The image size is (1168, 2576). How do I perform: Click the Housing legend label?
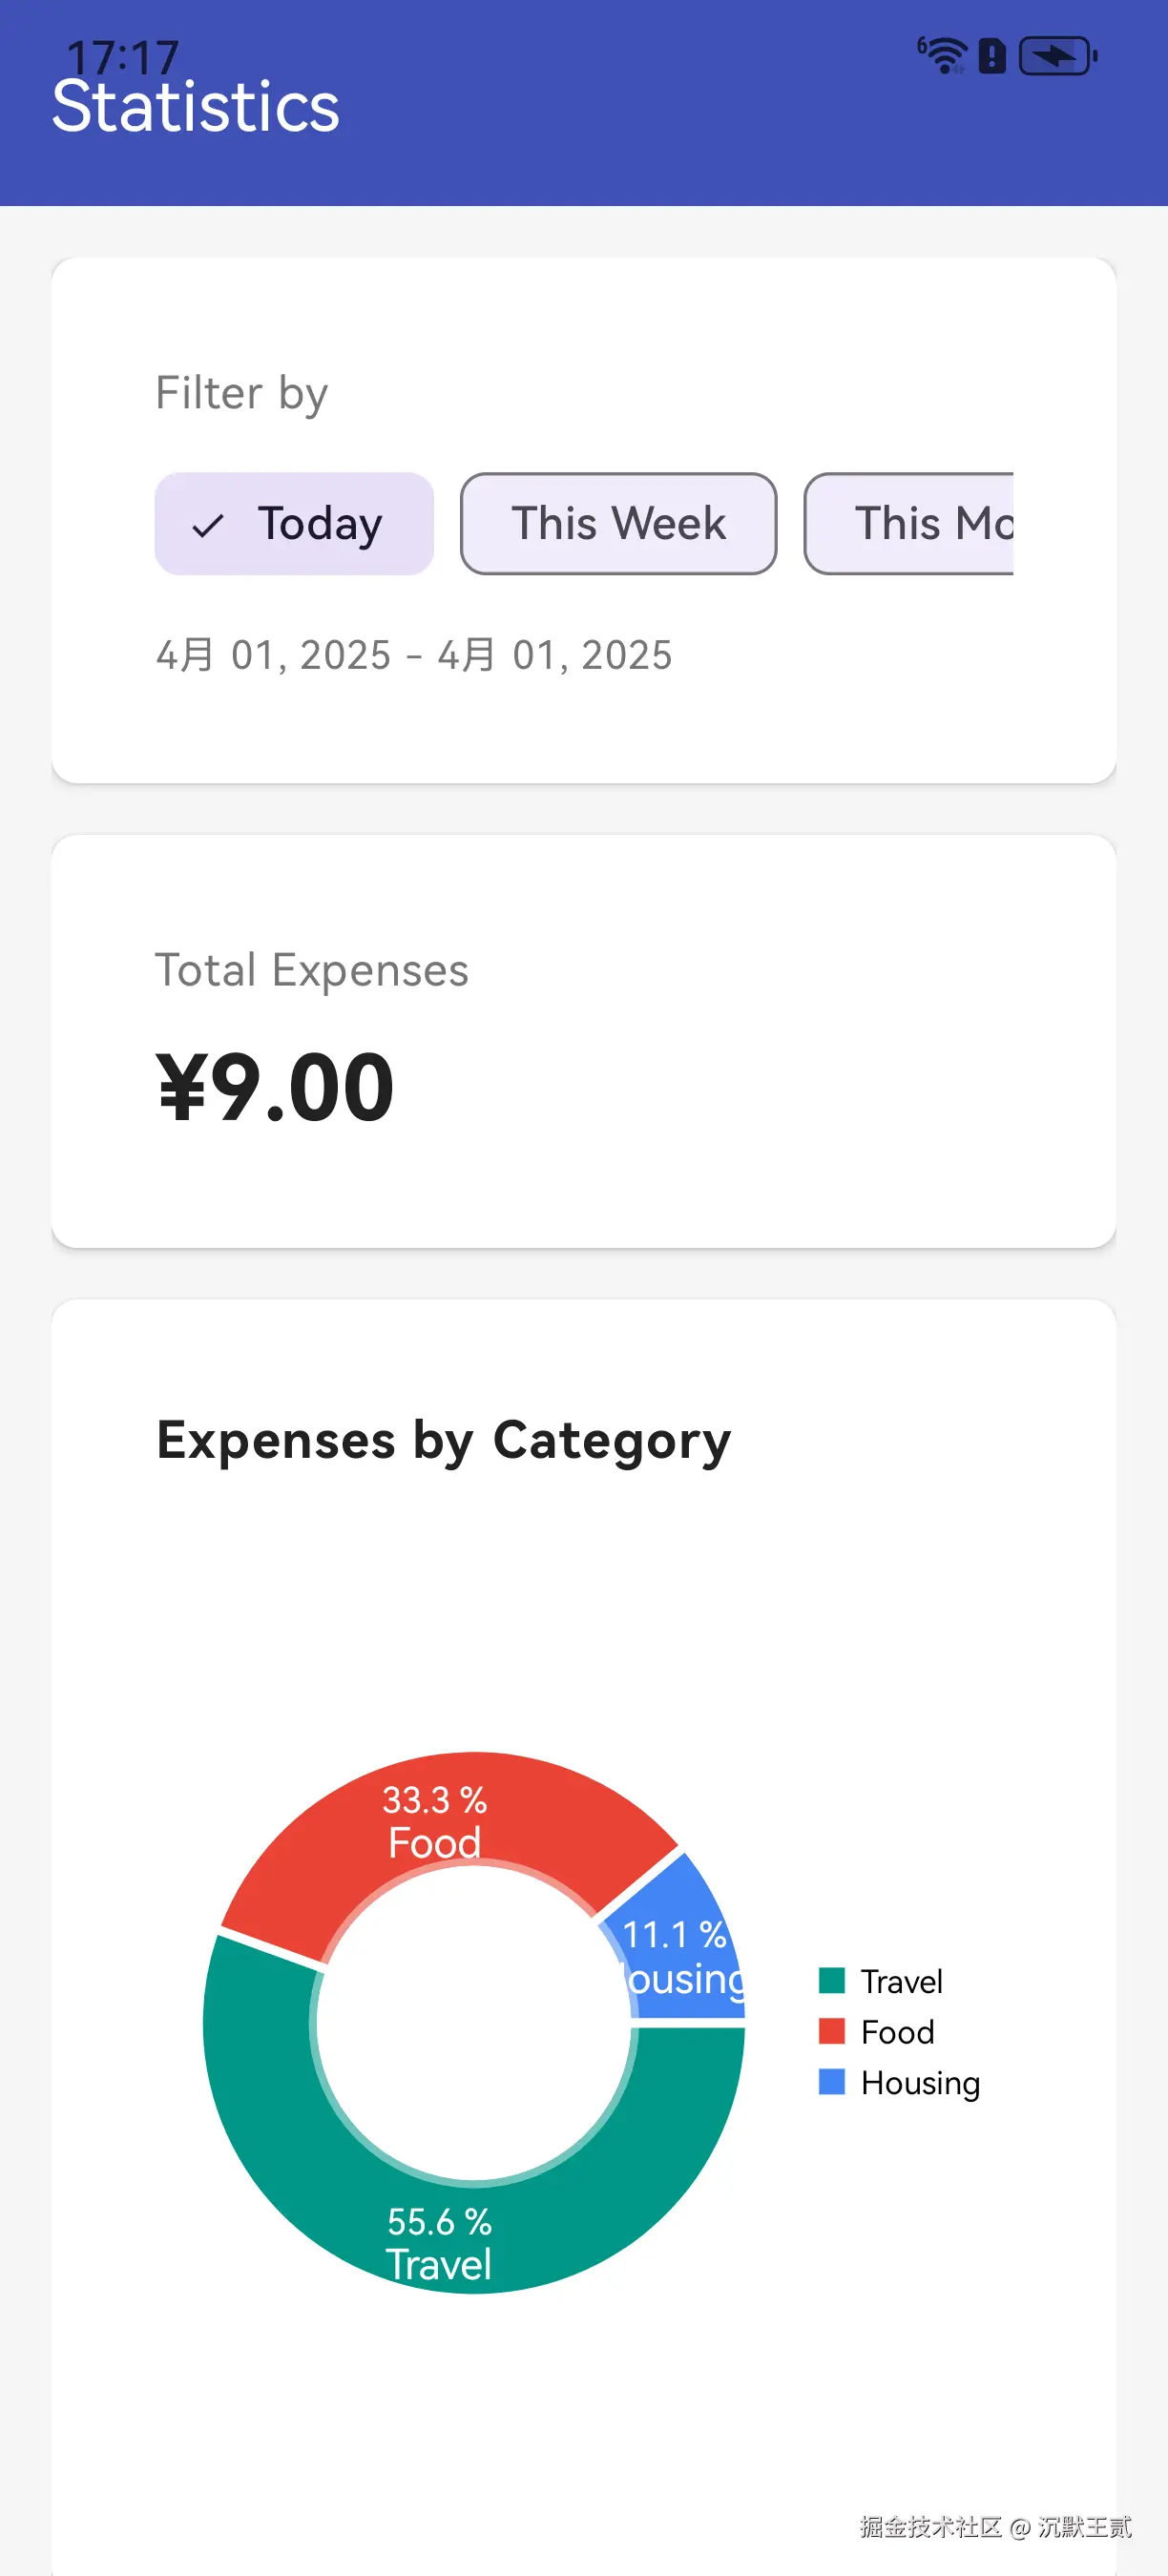[920, 2083]
